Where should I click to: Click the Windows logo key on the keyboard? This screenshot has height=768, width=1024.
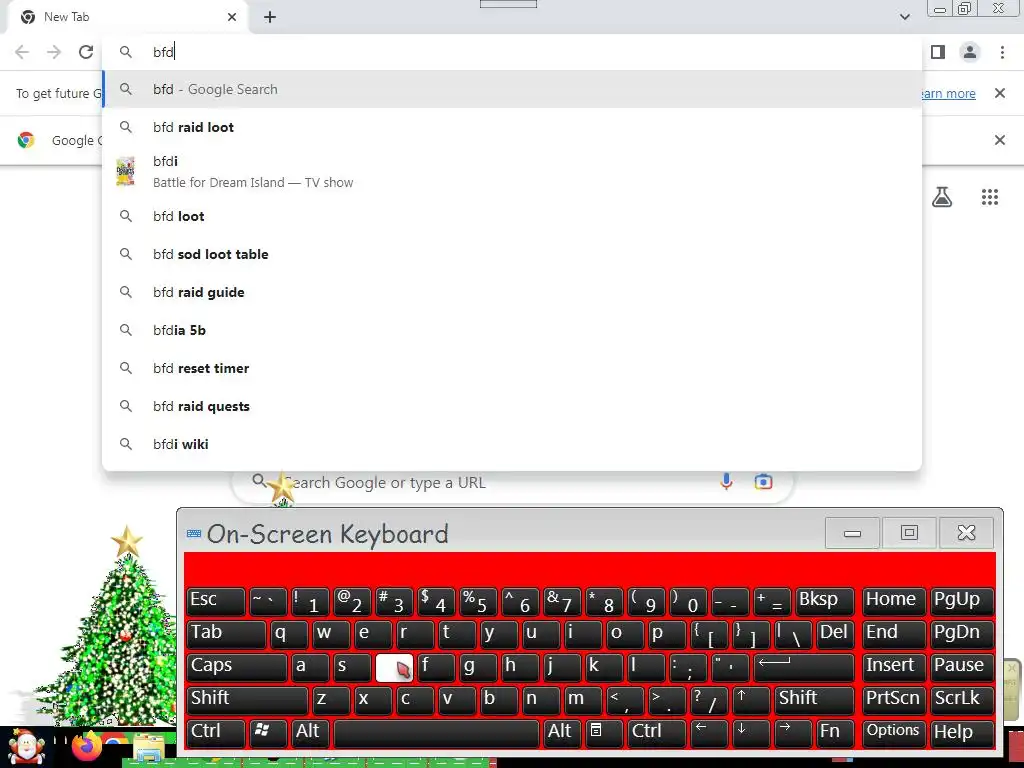coord(268,732)
